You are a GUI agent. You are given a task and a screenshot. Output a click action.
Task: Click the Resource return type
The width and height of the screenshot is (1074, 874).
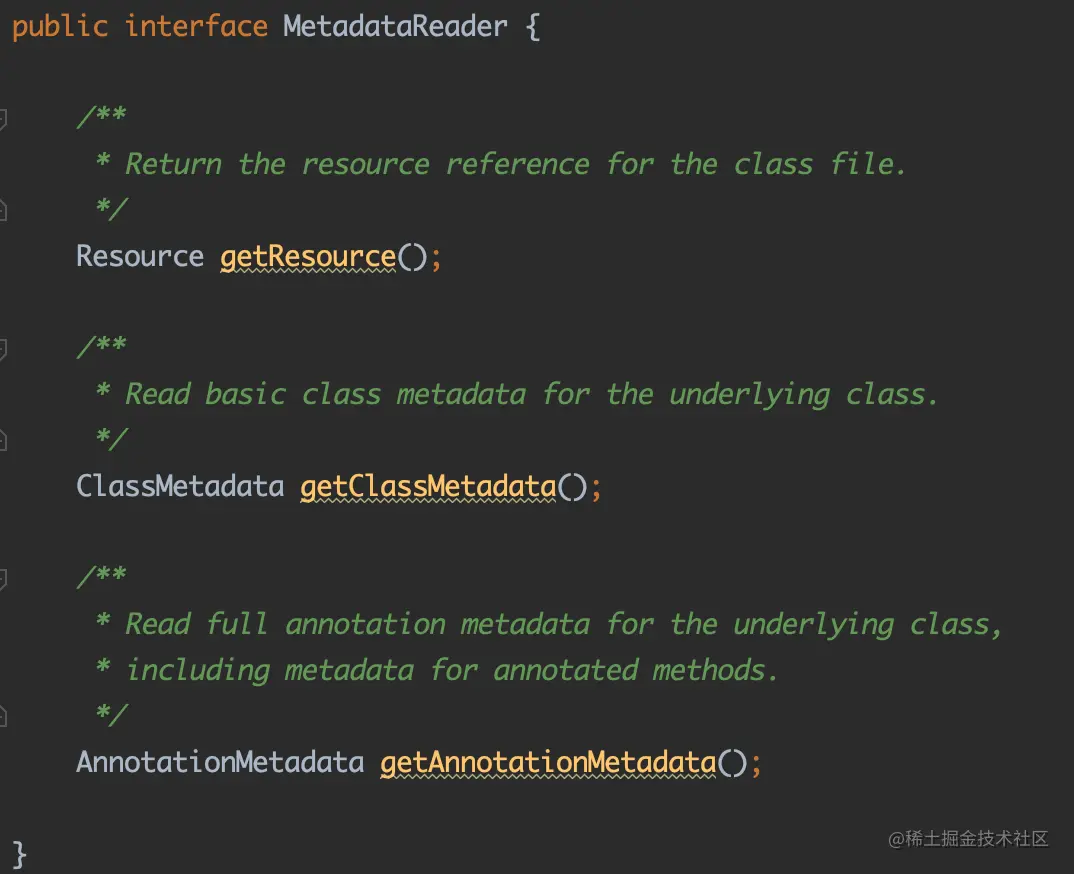tap(140, 256)
